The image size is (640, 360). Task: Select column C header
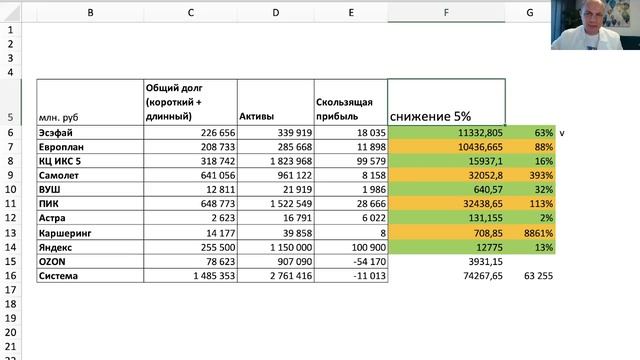[191, 13]
